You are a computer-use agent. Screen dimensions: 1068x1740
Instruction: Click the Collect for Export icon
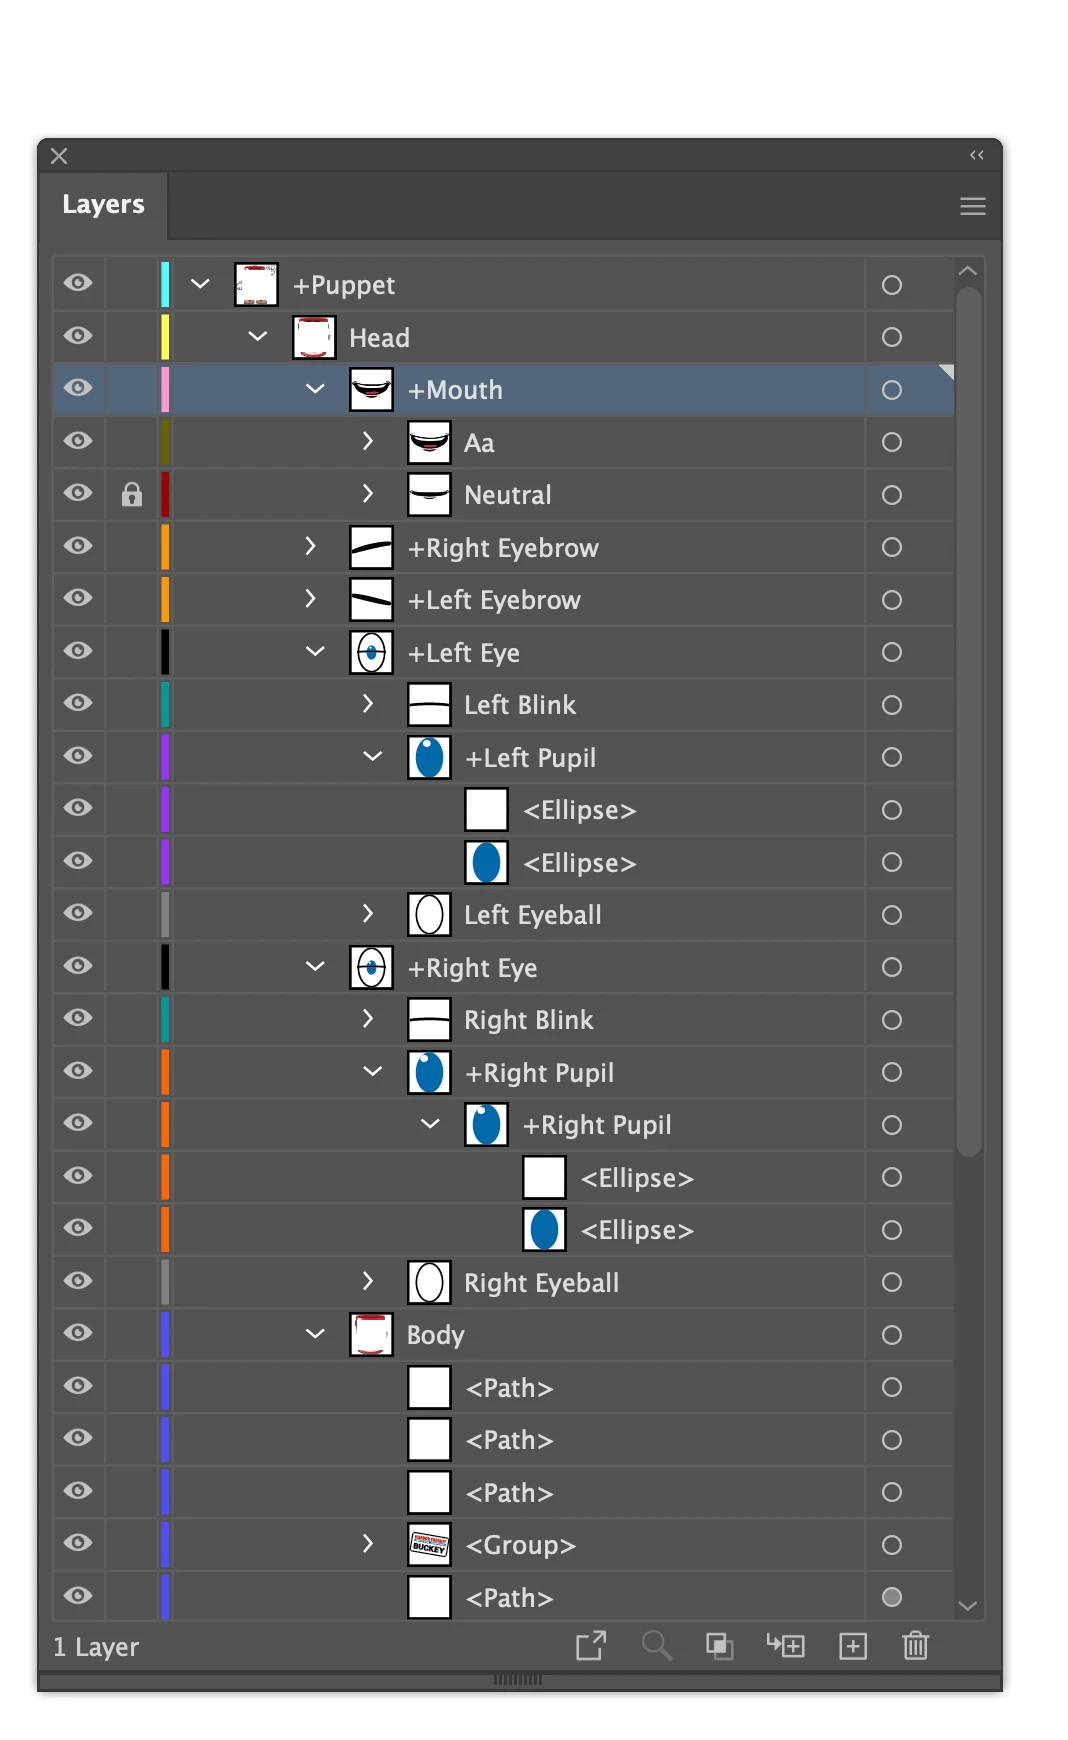(x=591, y=1645)
